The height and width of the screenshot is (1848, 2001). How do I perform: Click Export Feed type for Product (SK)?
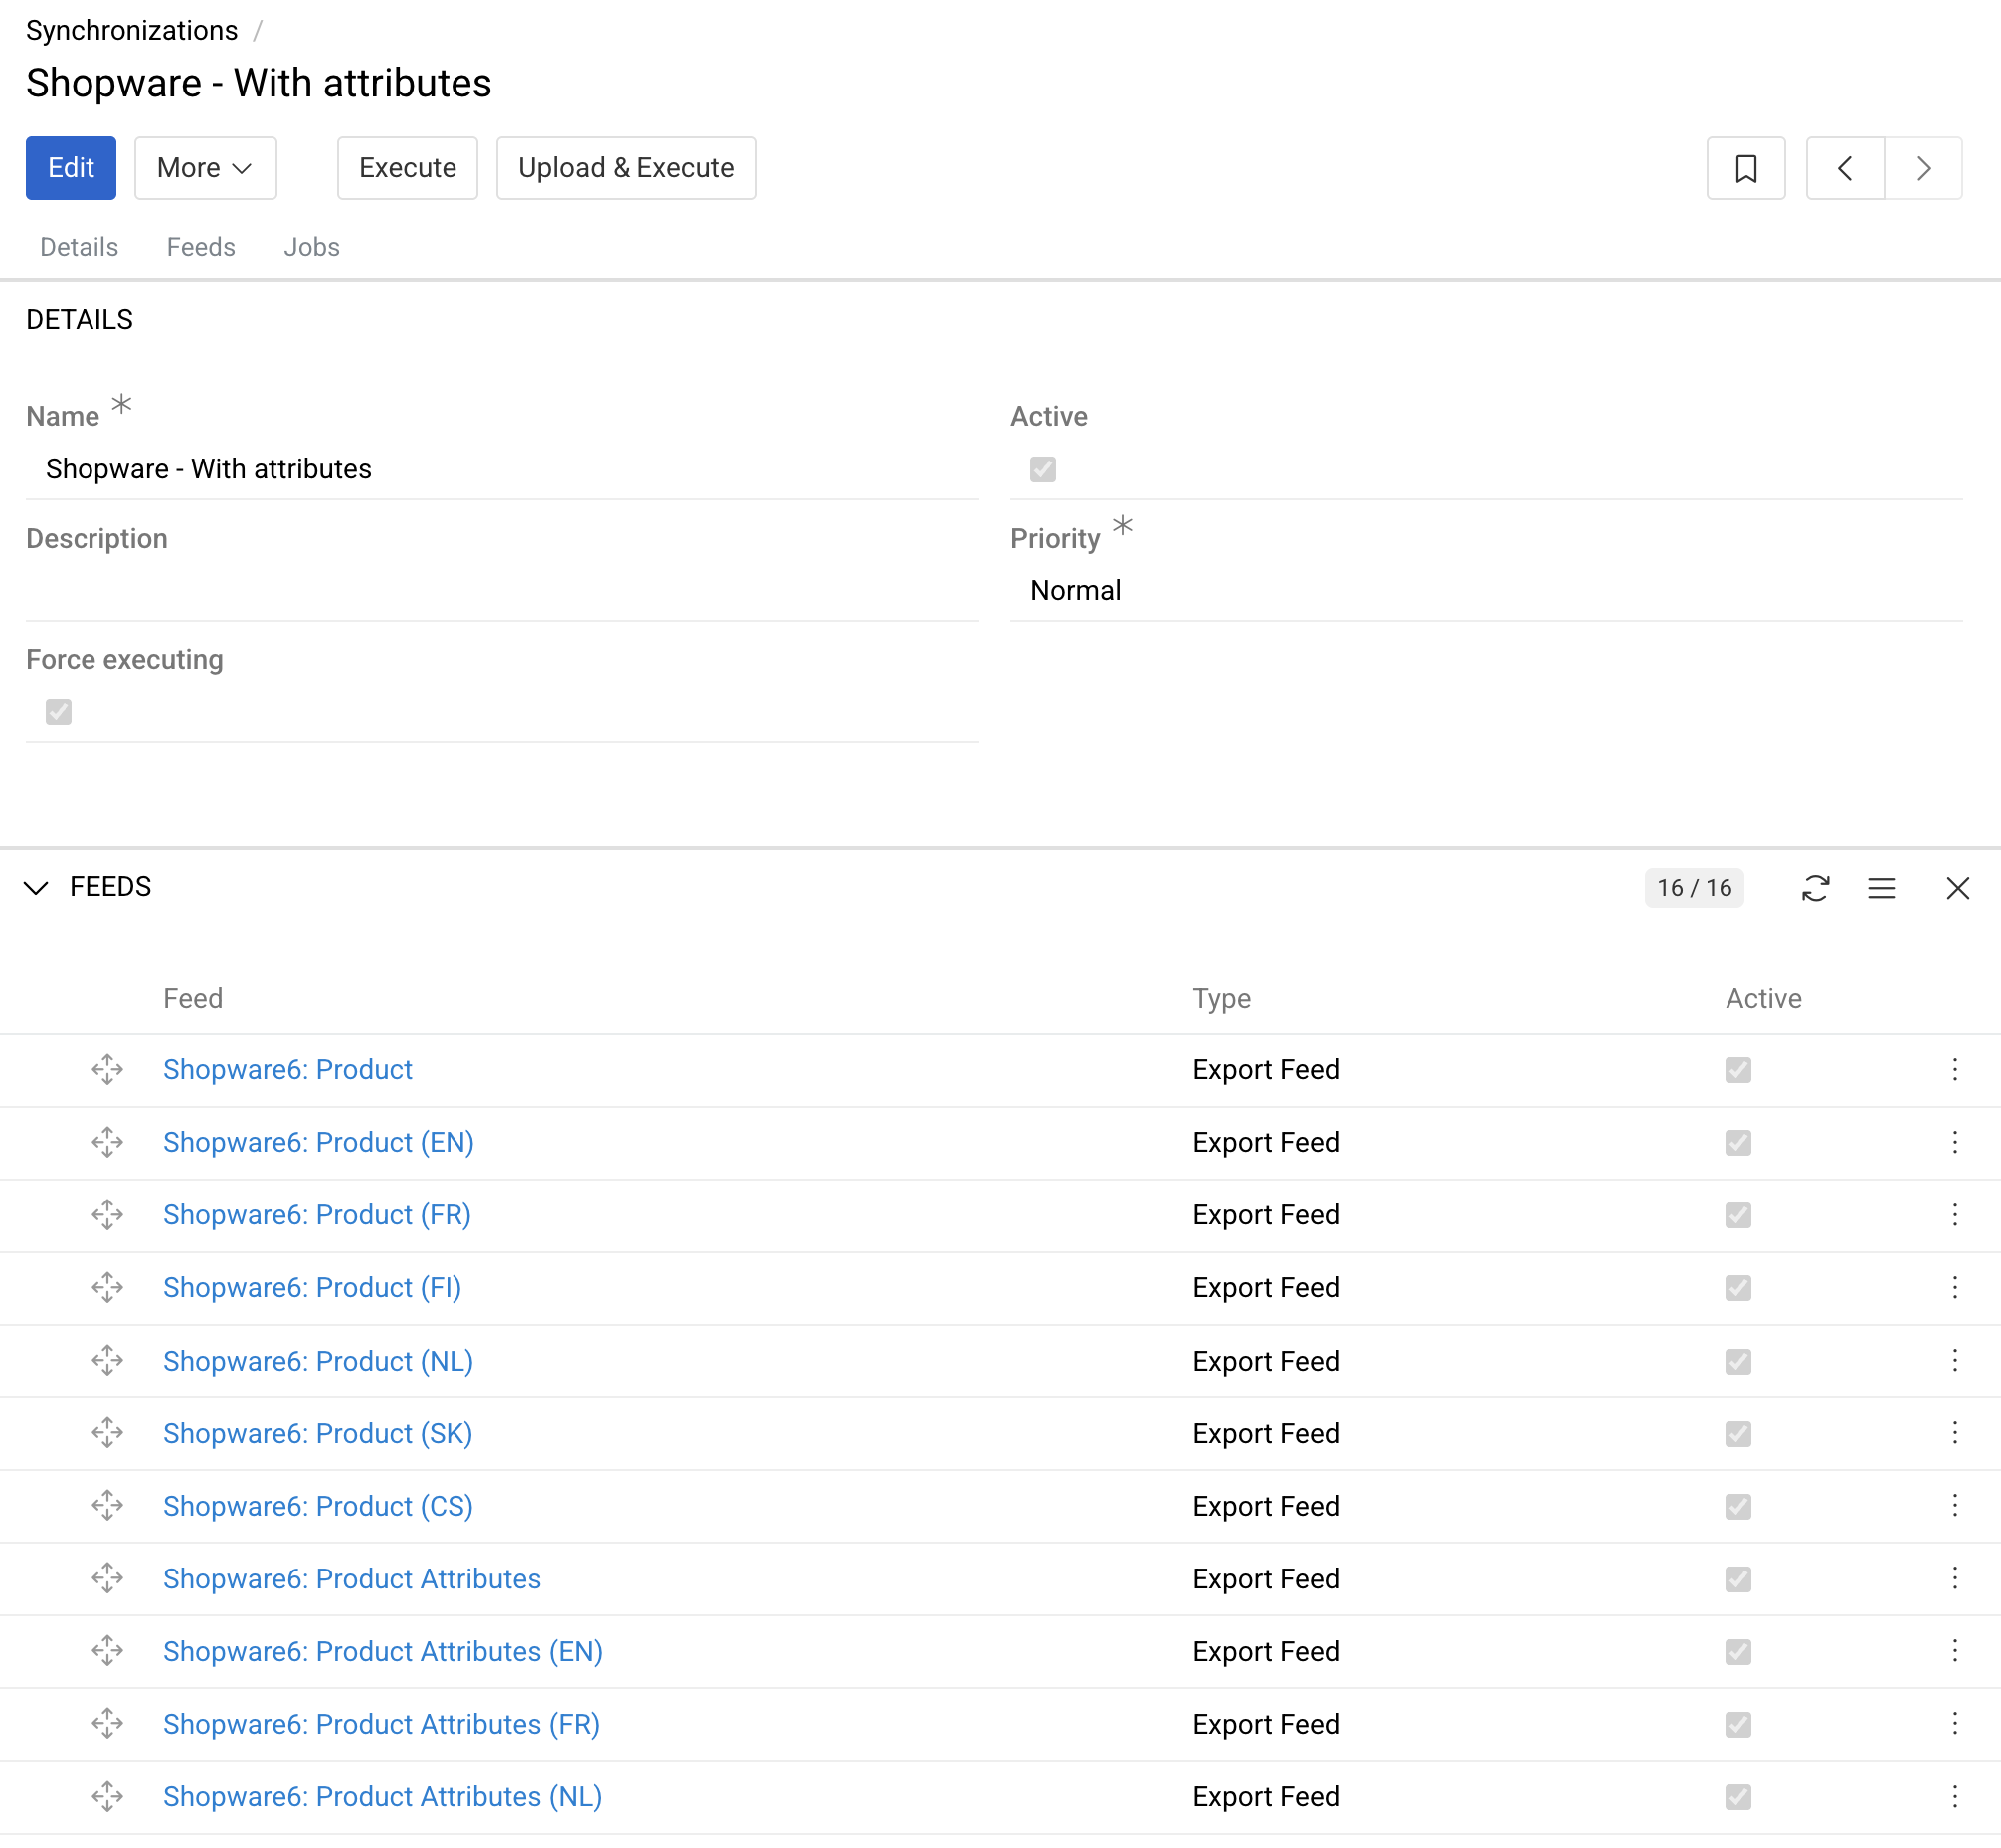[x=1266, y=1433]
